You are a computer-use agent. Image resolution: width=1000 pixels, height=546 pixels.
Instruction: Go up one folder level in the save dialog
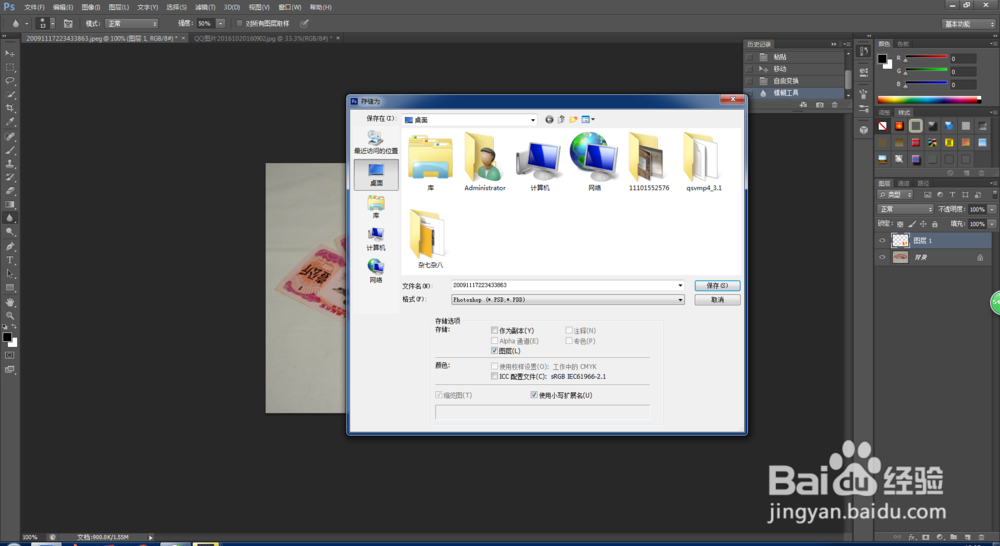point(561,119)
